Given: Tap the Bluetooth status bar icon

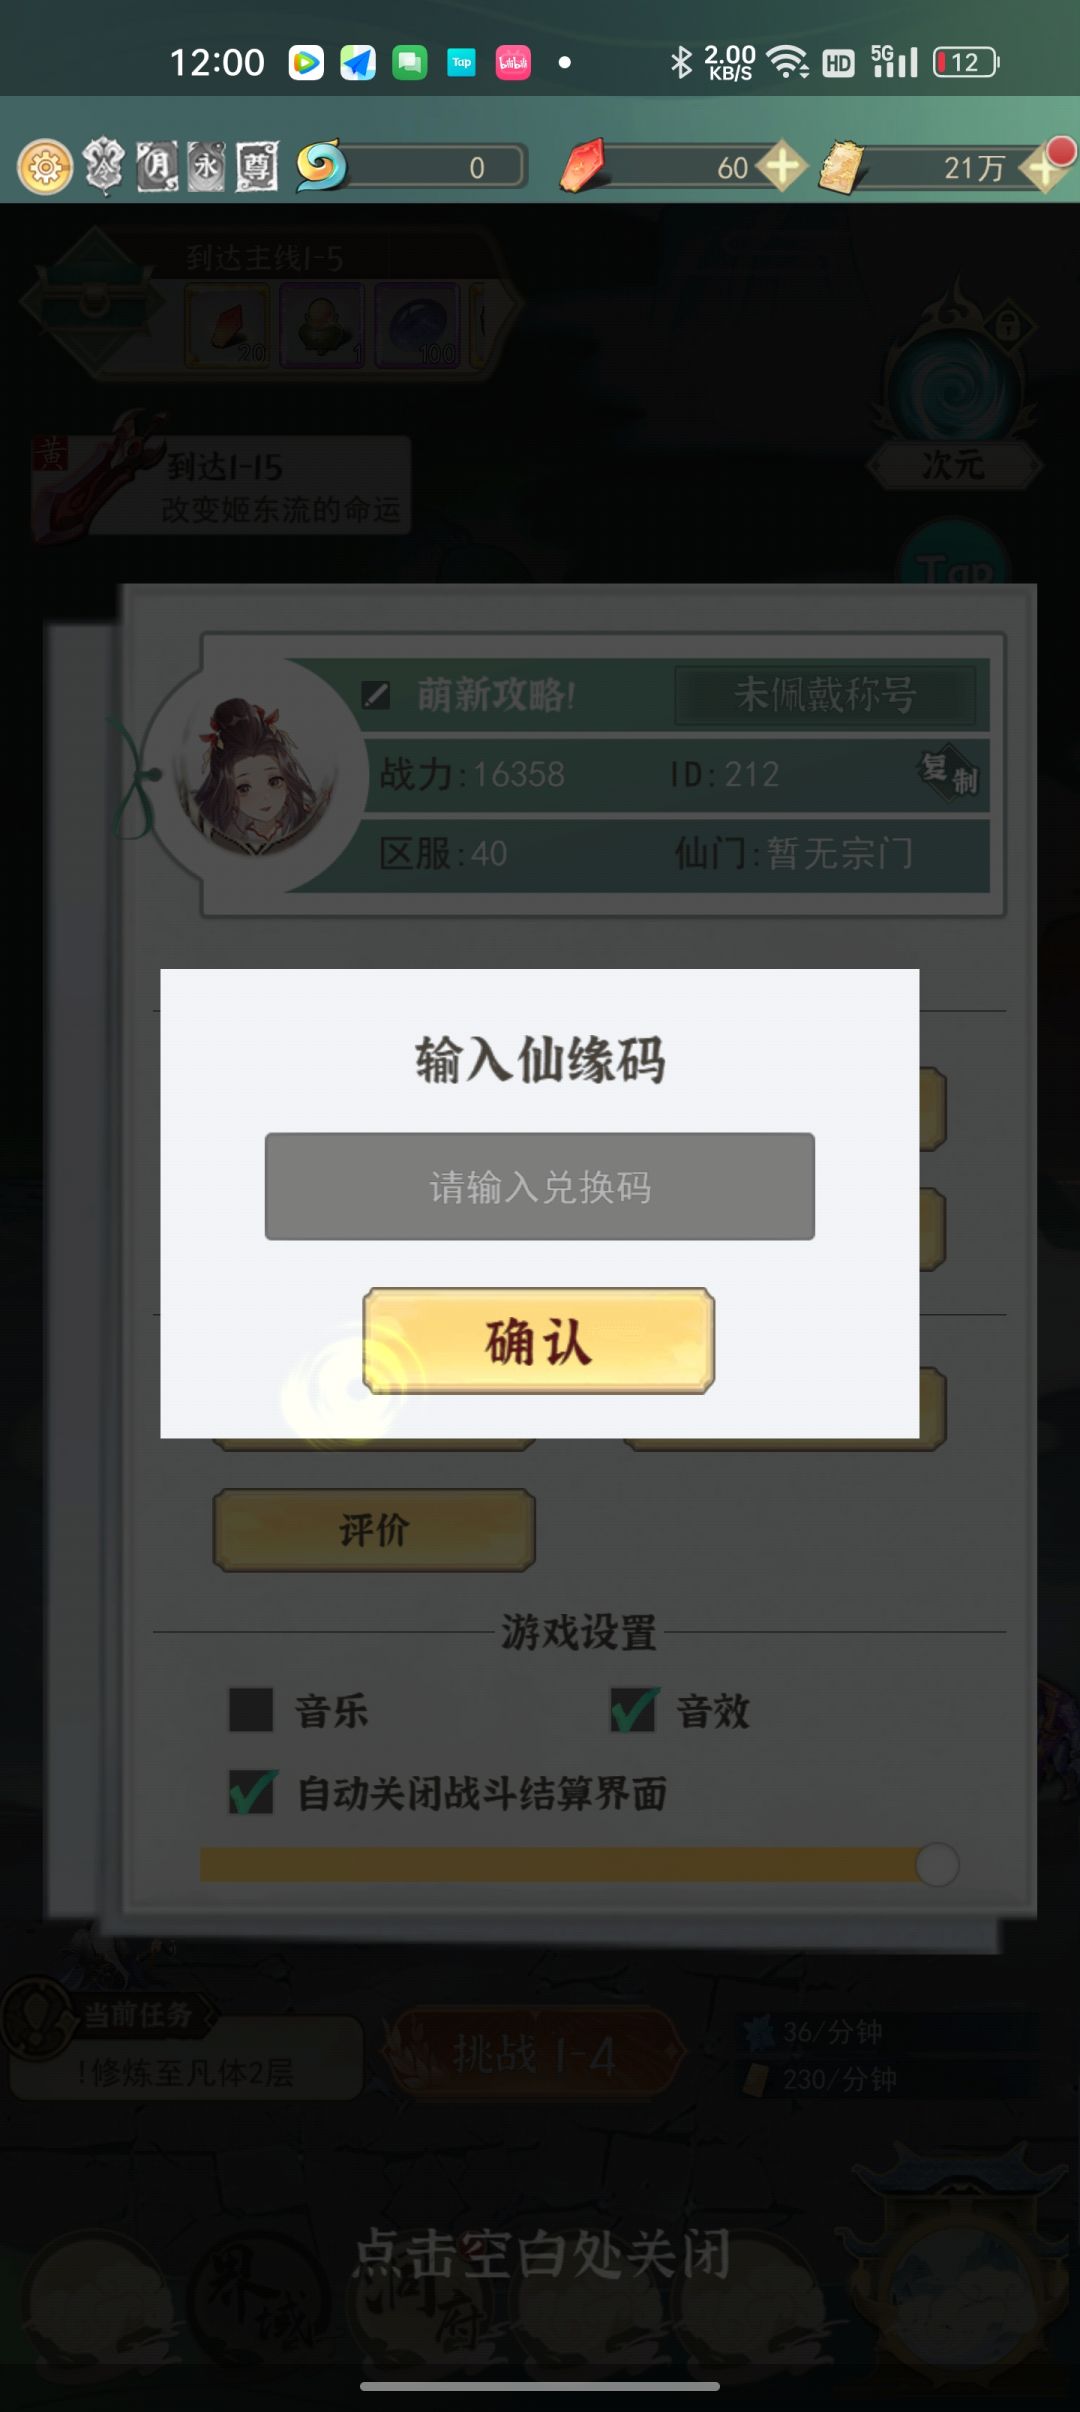Looking at the screenshot, I should 681,62.
